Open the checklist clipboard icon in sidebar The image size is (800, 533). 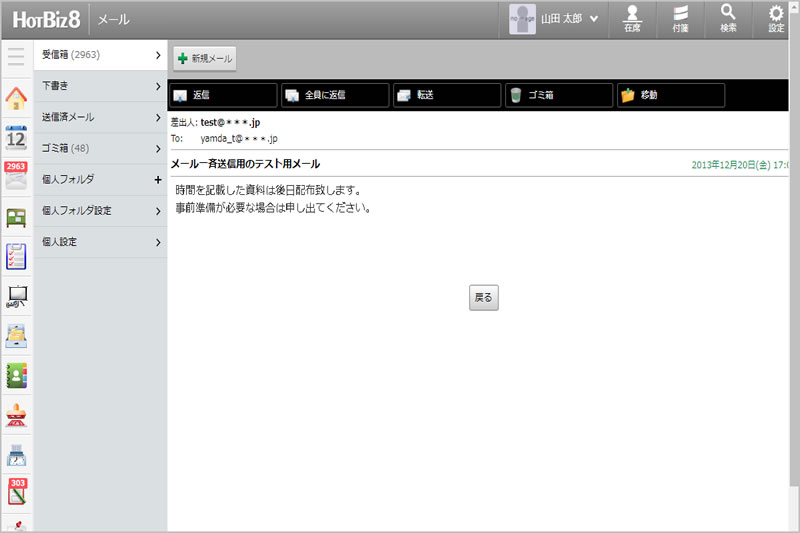(x=16, y=256)
